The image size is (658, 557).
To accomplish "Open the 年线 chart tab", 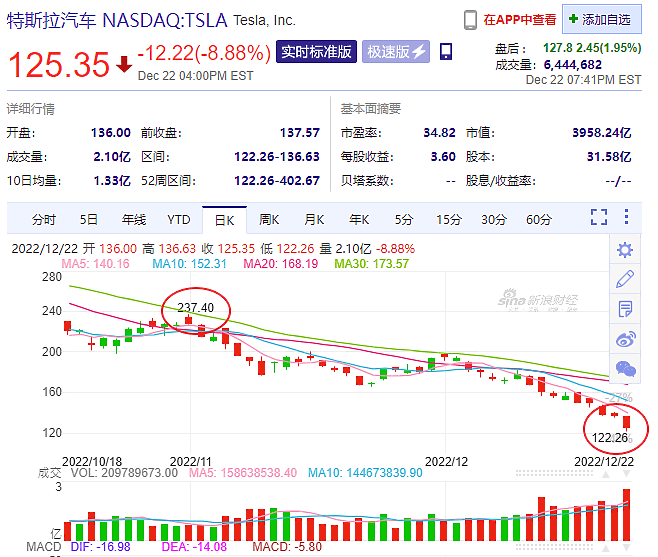I will click(x=134, y=220).
